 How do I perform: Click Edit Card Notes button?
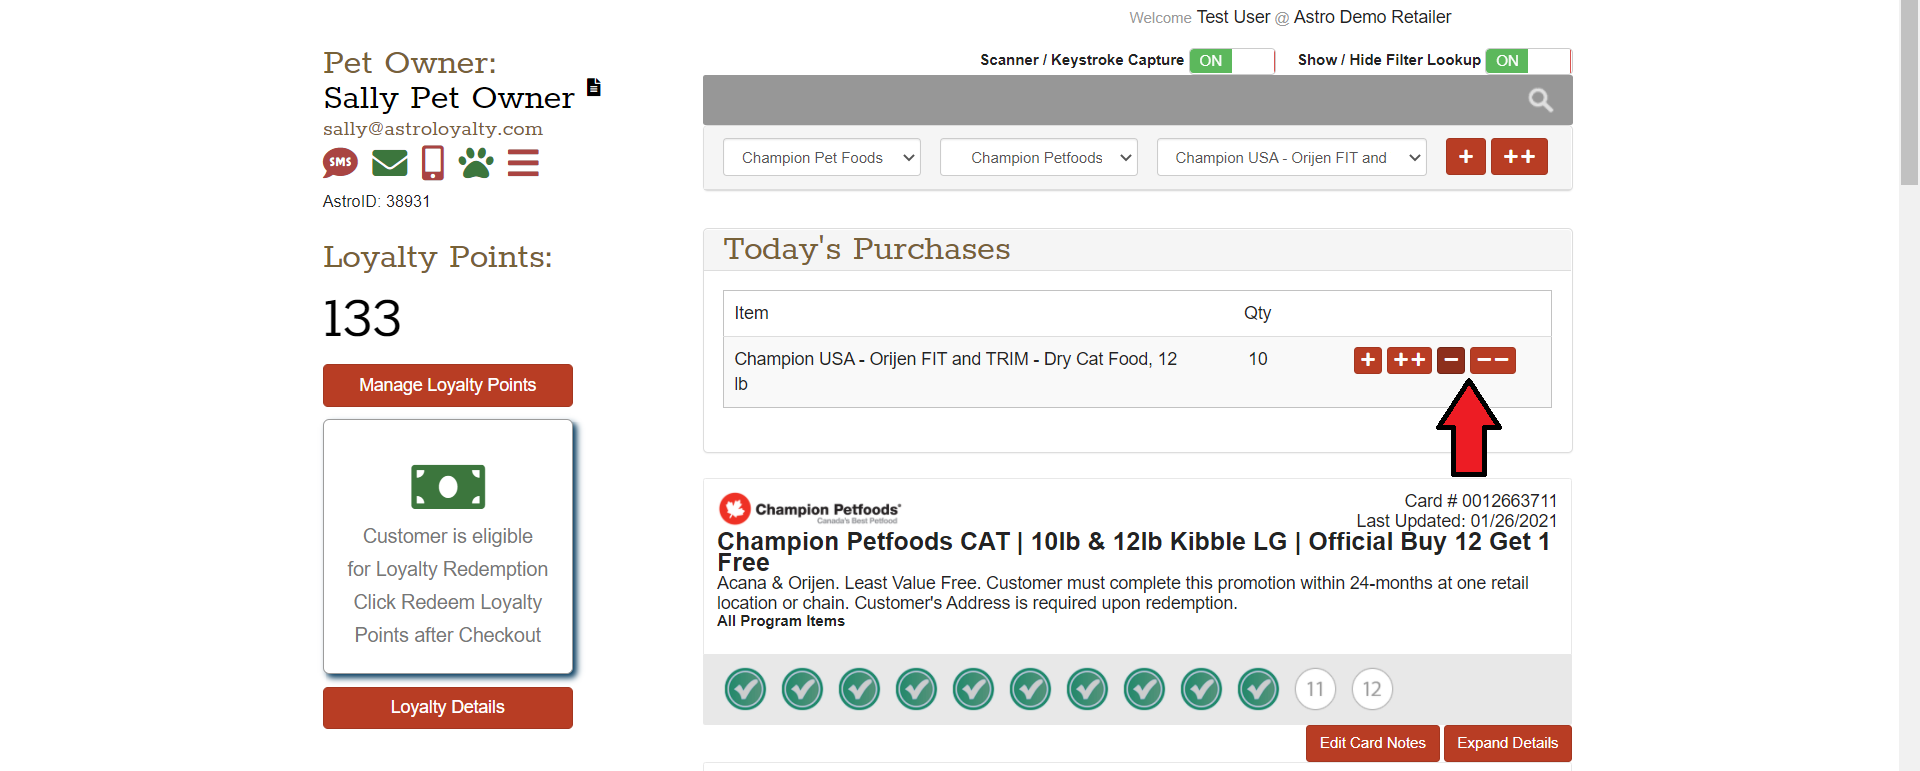(1373, 743)
